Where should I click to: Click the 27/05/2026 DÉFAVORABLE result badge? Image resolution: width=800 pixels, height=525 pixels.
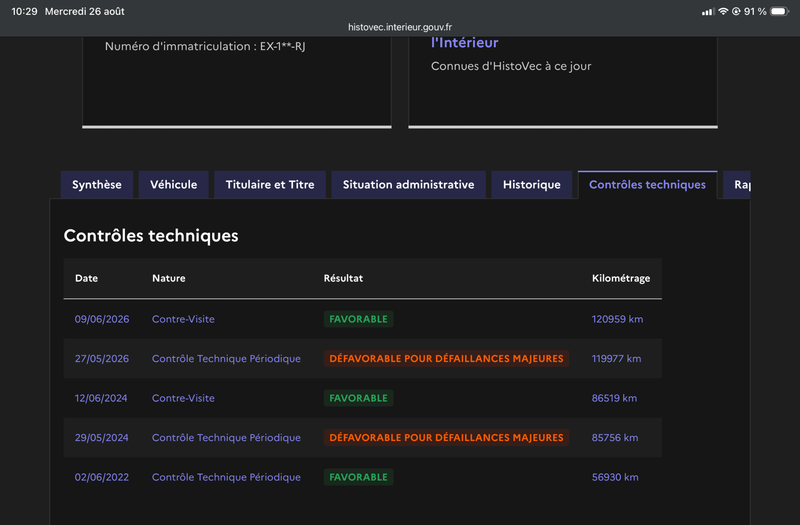pyautogui.click(x=446, y=359)
